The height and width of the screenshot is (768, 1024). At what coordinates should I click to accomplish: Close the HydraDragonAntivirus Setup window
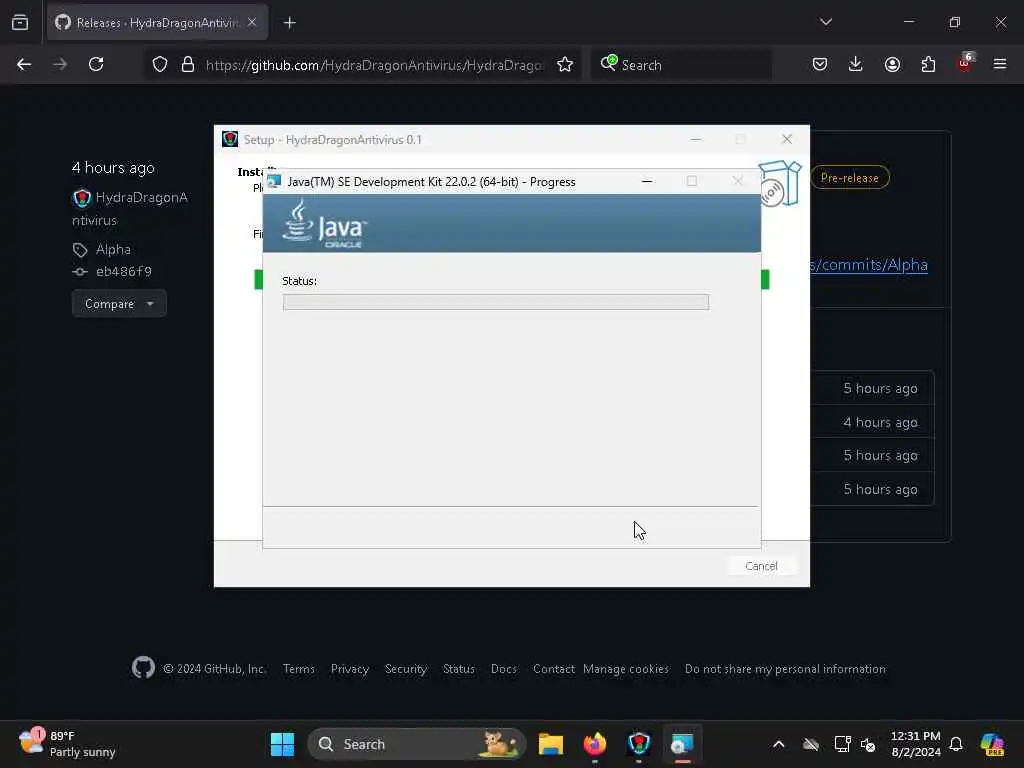pyautogui.click(x=787, y=140)
